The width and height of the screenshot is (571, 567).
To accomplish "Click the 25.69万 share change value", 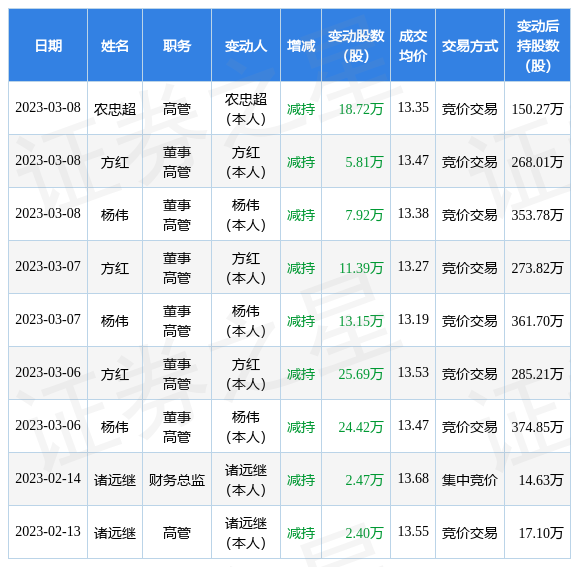I will coord(361,374).
